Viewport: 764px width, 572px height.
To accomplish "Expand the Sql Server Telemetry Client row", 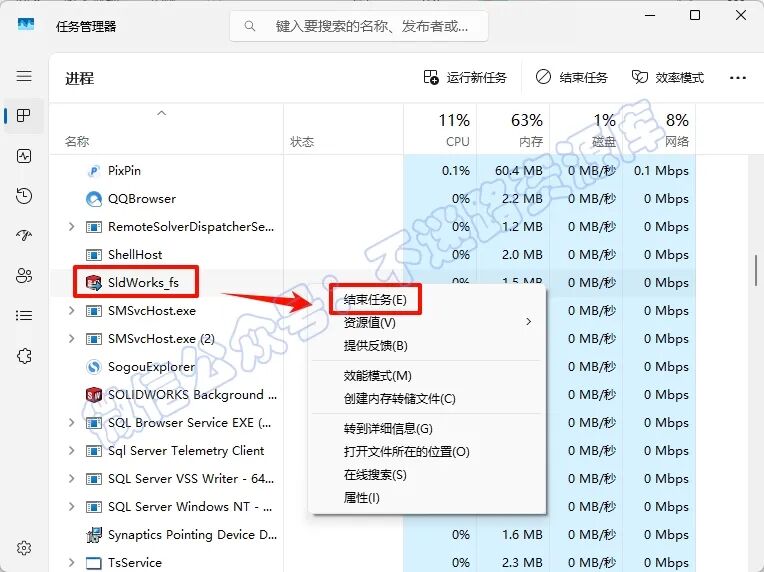I will pos(72,451).
